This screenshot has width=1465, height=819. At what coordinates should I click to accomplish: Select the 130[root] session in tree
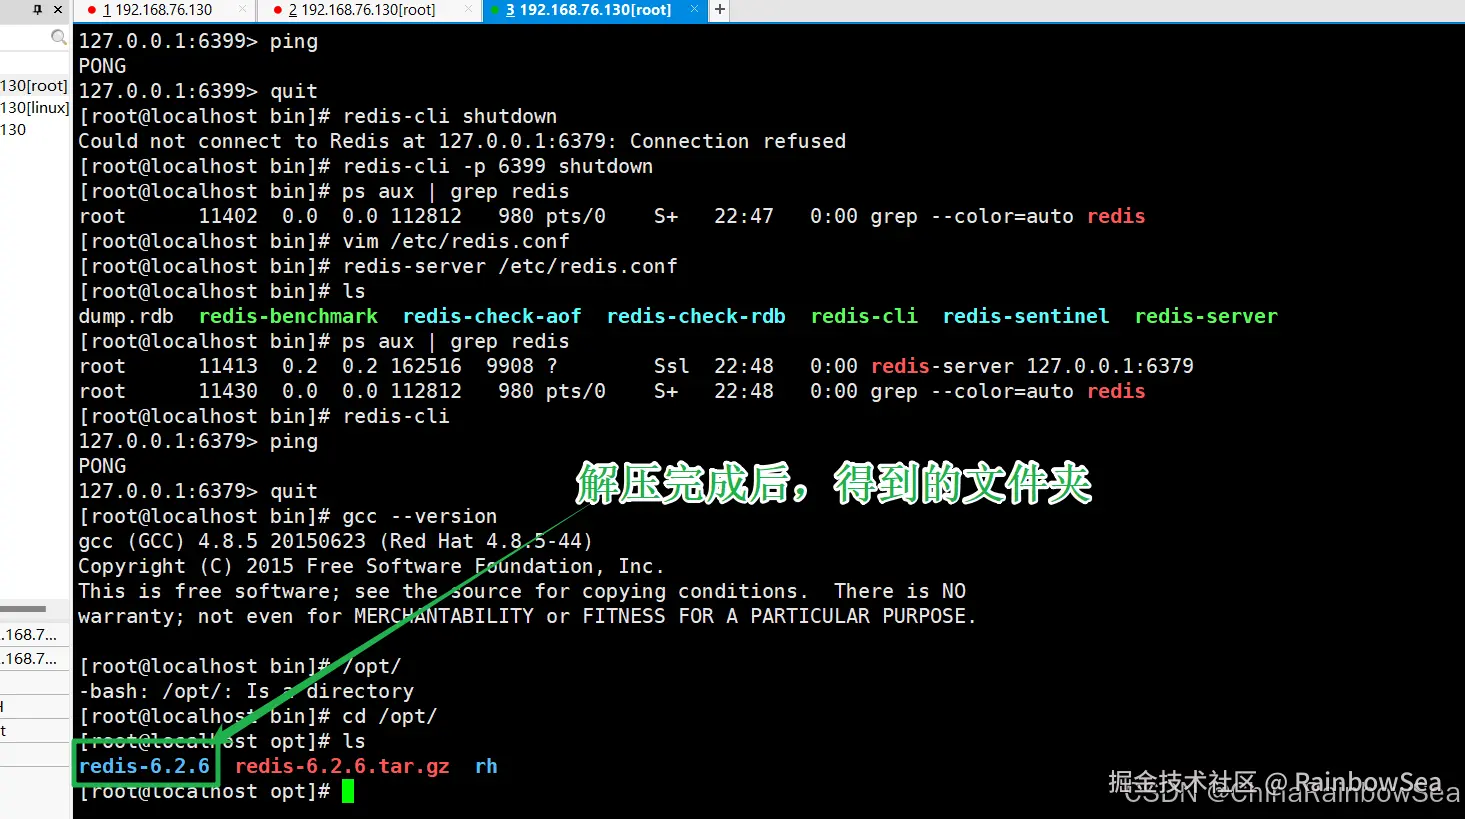[34, 86]
